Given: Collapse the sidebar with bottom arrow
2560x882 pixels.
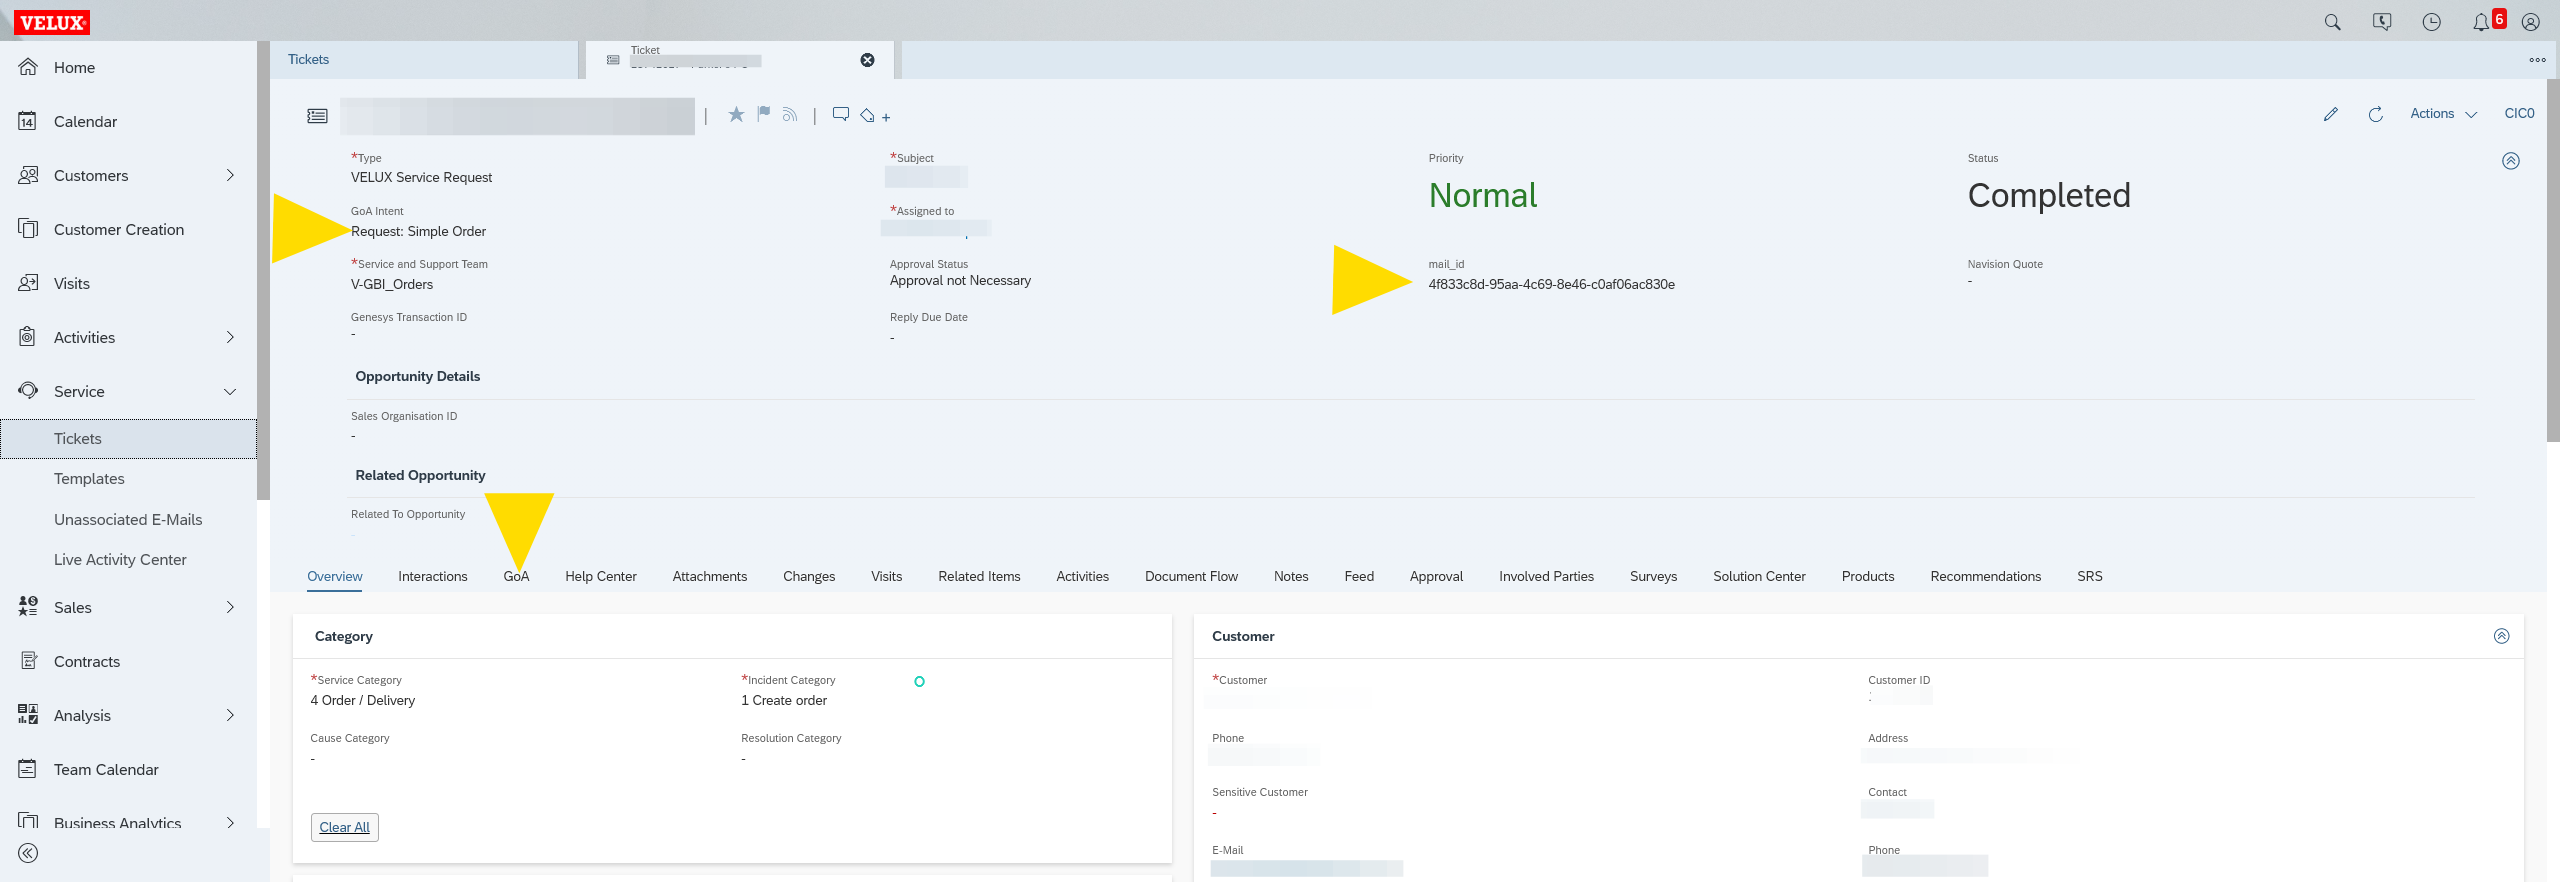Looking at the screenshot, I should 28,853.
